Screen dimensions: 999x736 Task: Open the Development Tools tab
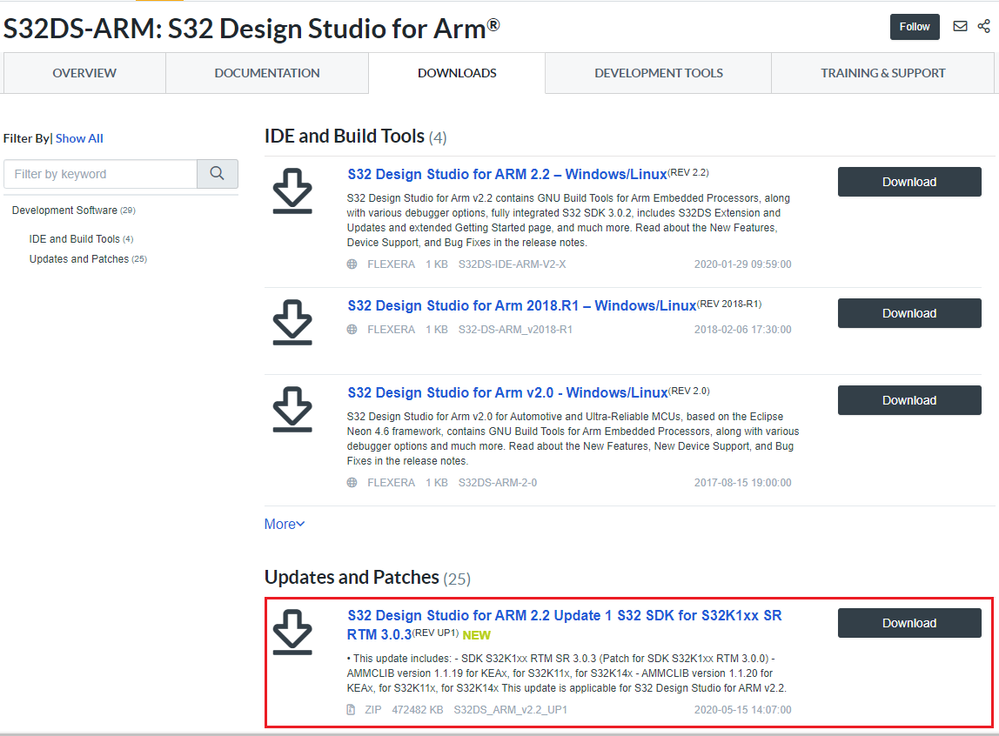point(658,73)
